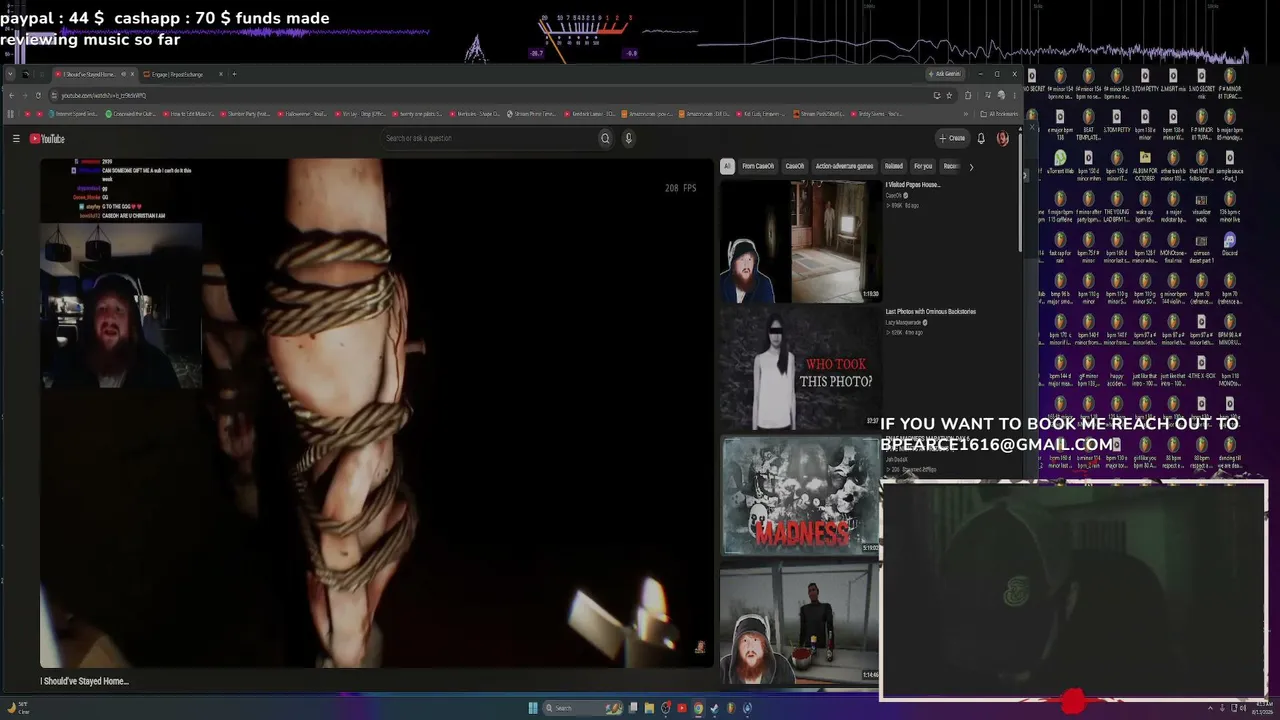Viewport: 1280px width, 720px height.
Task: Select the 'dancing till we are dea...' desktop project
Action: (x=1229, y=450)
